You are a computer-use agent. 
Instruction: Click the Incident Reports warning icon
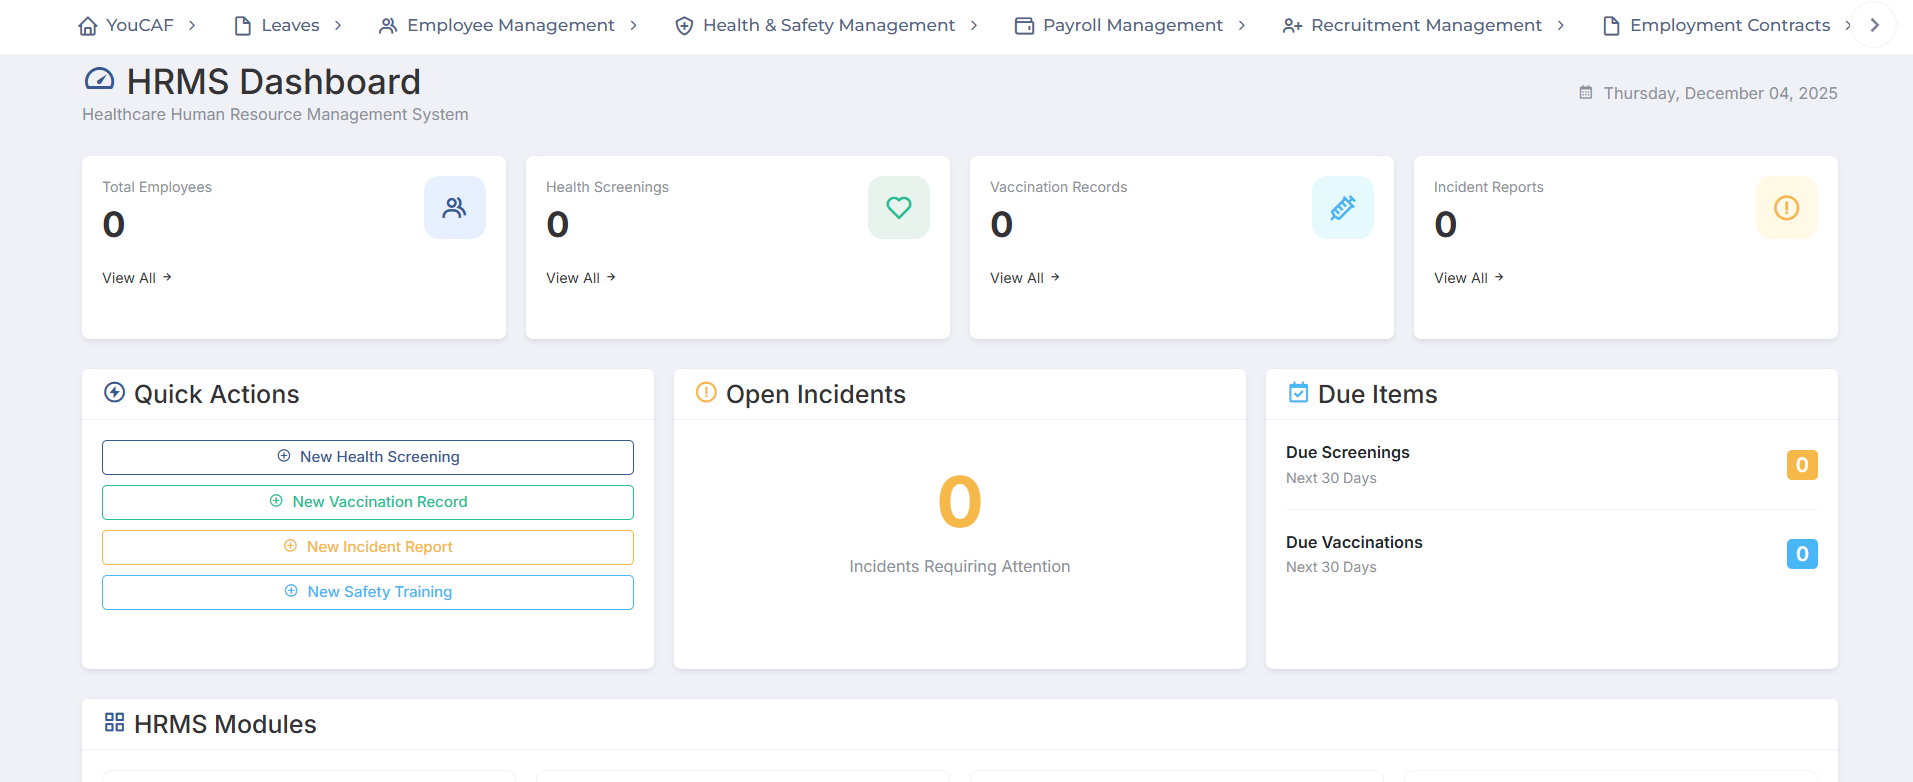[x=1786, y=208]
